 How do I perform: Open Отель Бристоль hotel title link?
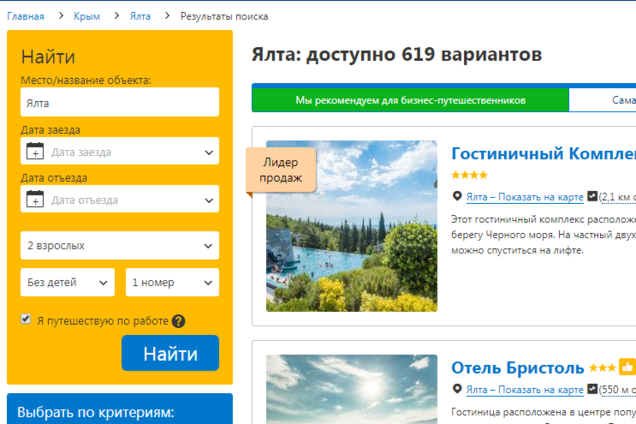point(518,368)
